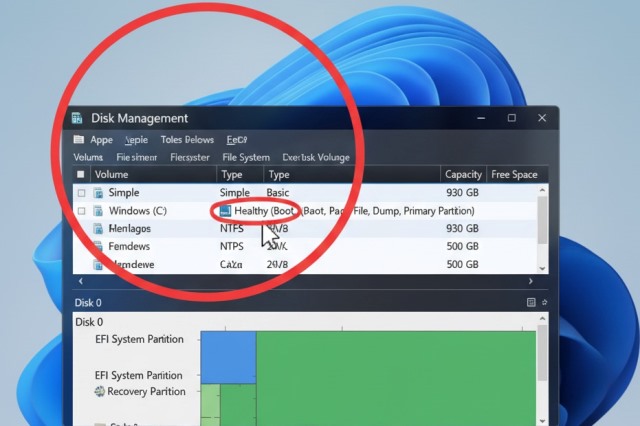Viewport: 640px width, 426px height.
Task: Open the Appe menu
Action: click(101, 140)
